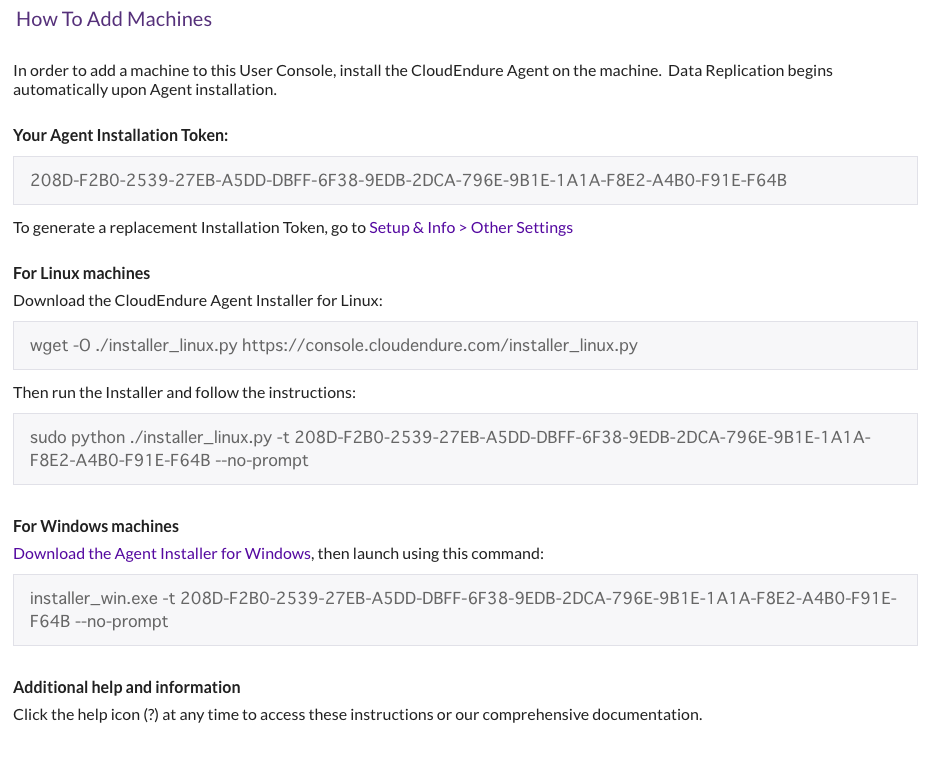Click Your Agent Installation Token label
The width and height of the screenshot is (935, 757).
pos(120,135)
